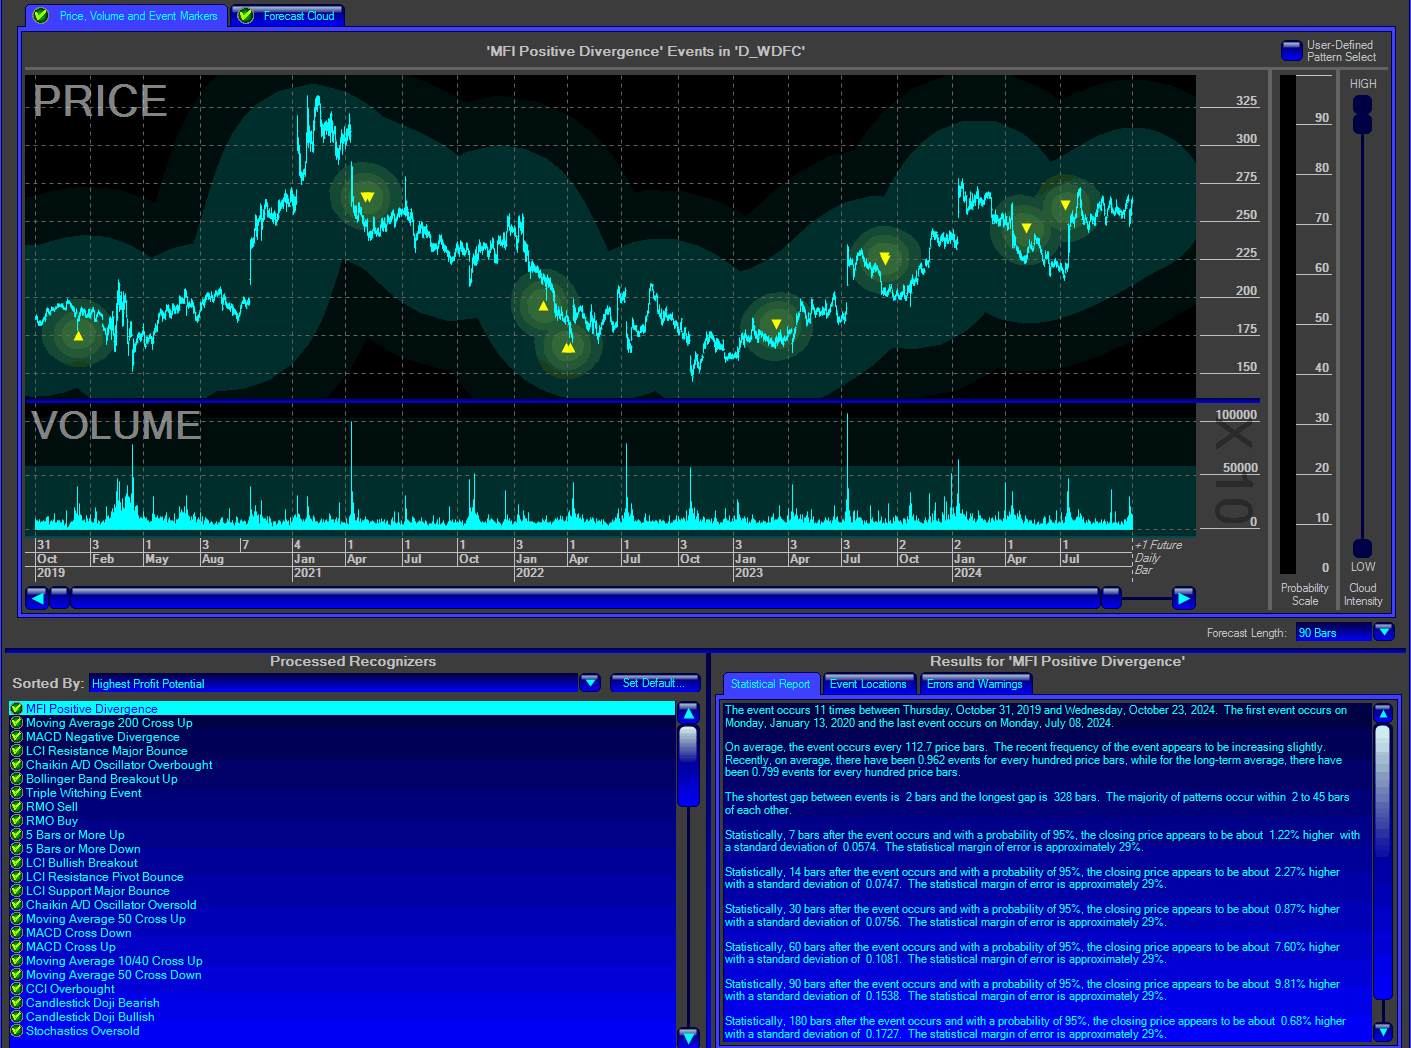Screen dimensions: 1411x1048
Task: Open the Sorted By dropdown arrow
Action: point(590,683)
